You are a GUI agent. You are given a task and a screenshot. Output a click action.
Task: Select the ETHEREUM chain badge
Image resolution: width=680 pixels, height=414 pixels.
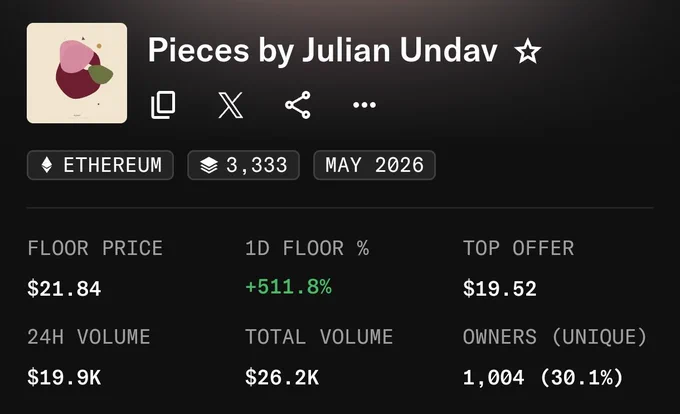tap(100, 165)
